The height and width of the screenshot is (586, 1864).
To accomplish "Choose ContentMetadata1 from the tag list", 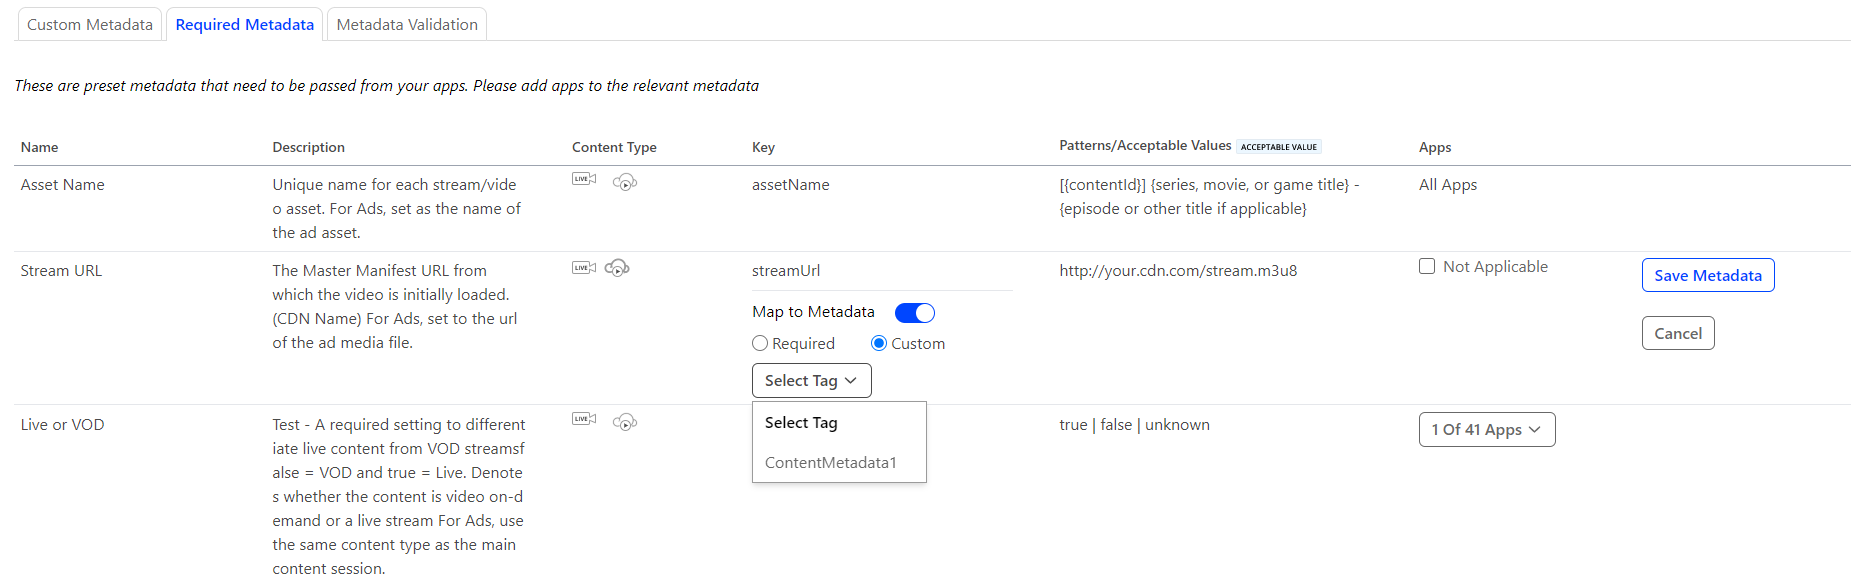I will (x=830, y=463).
